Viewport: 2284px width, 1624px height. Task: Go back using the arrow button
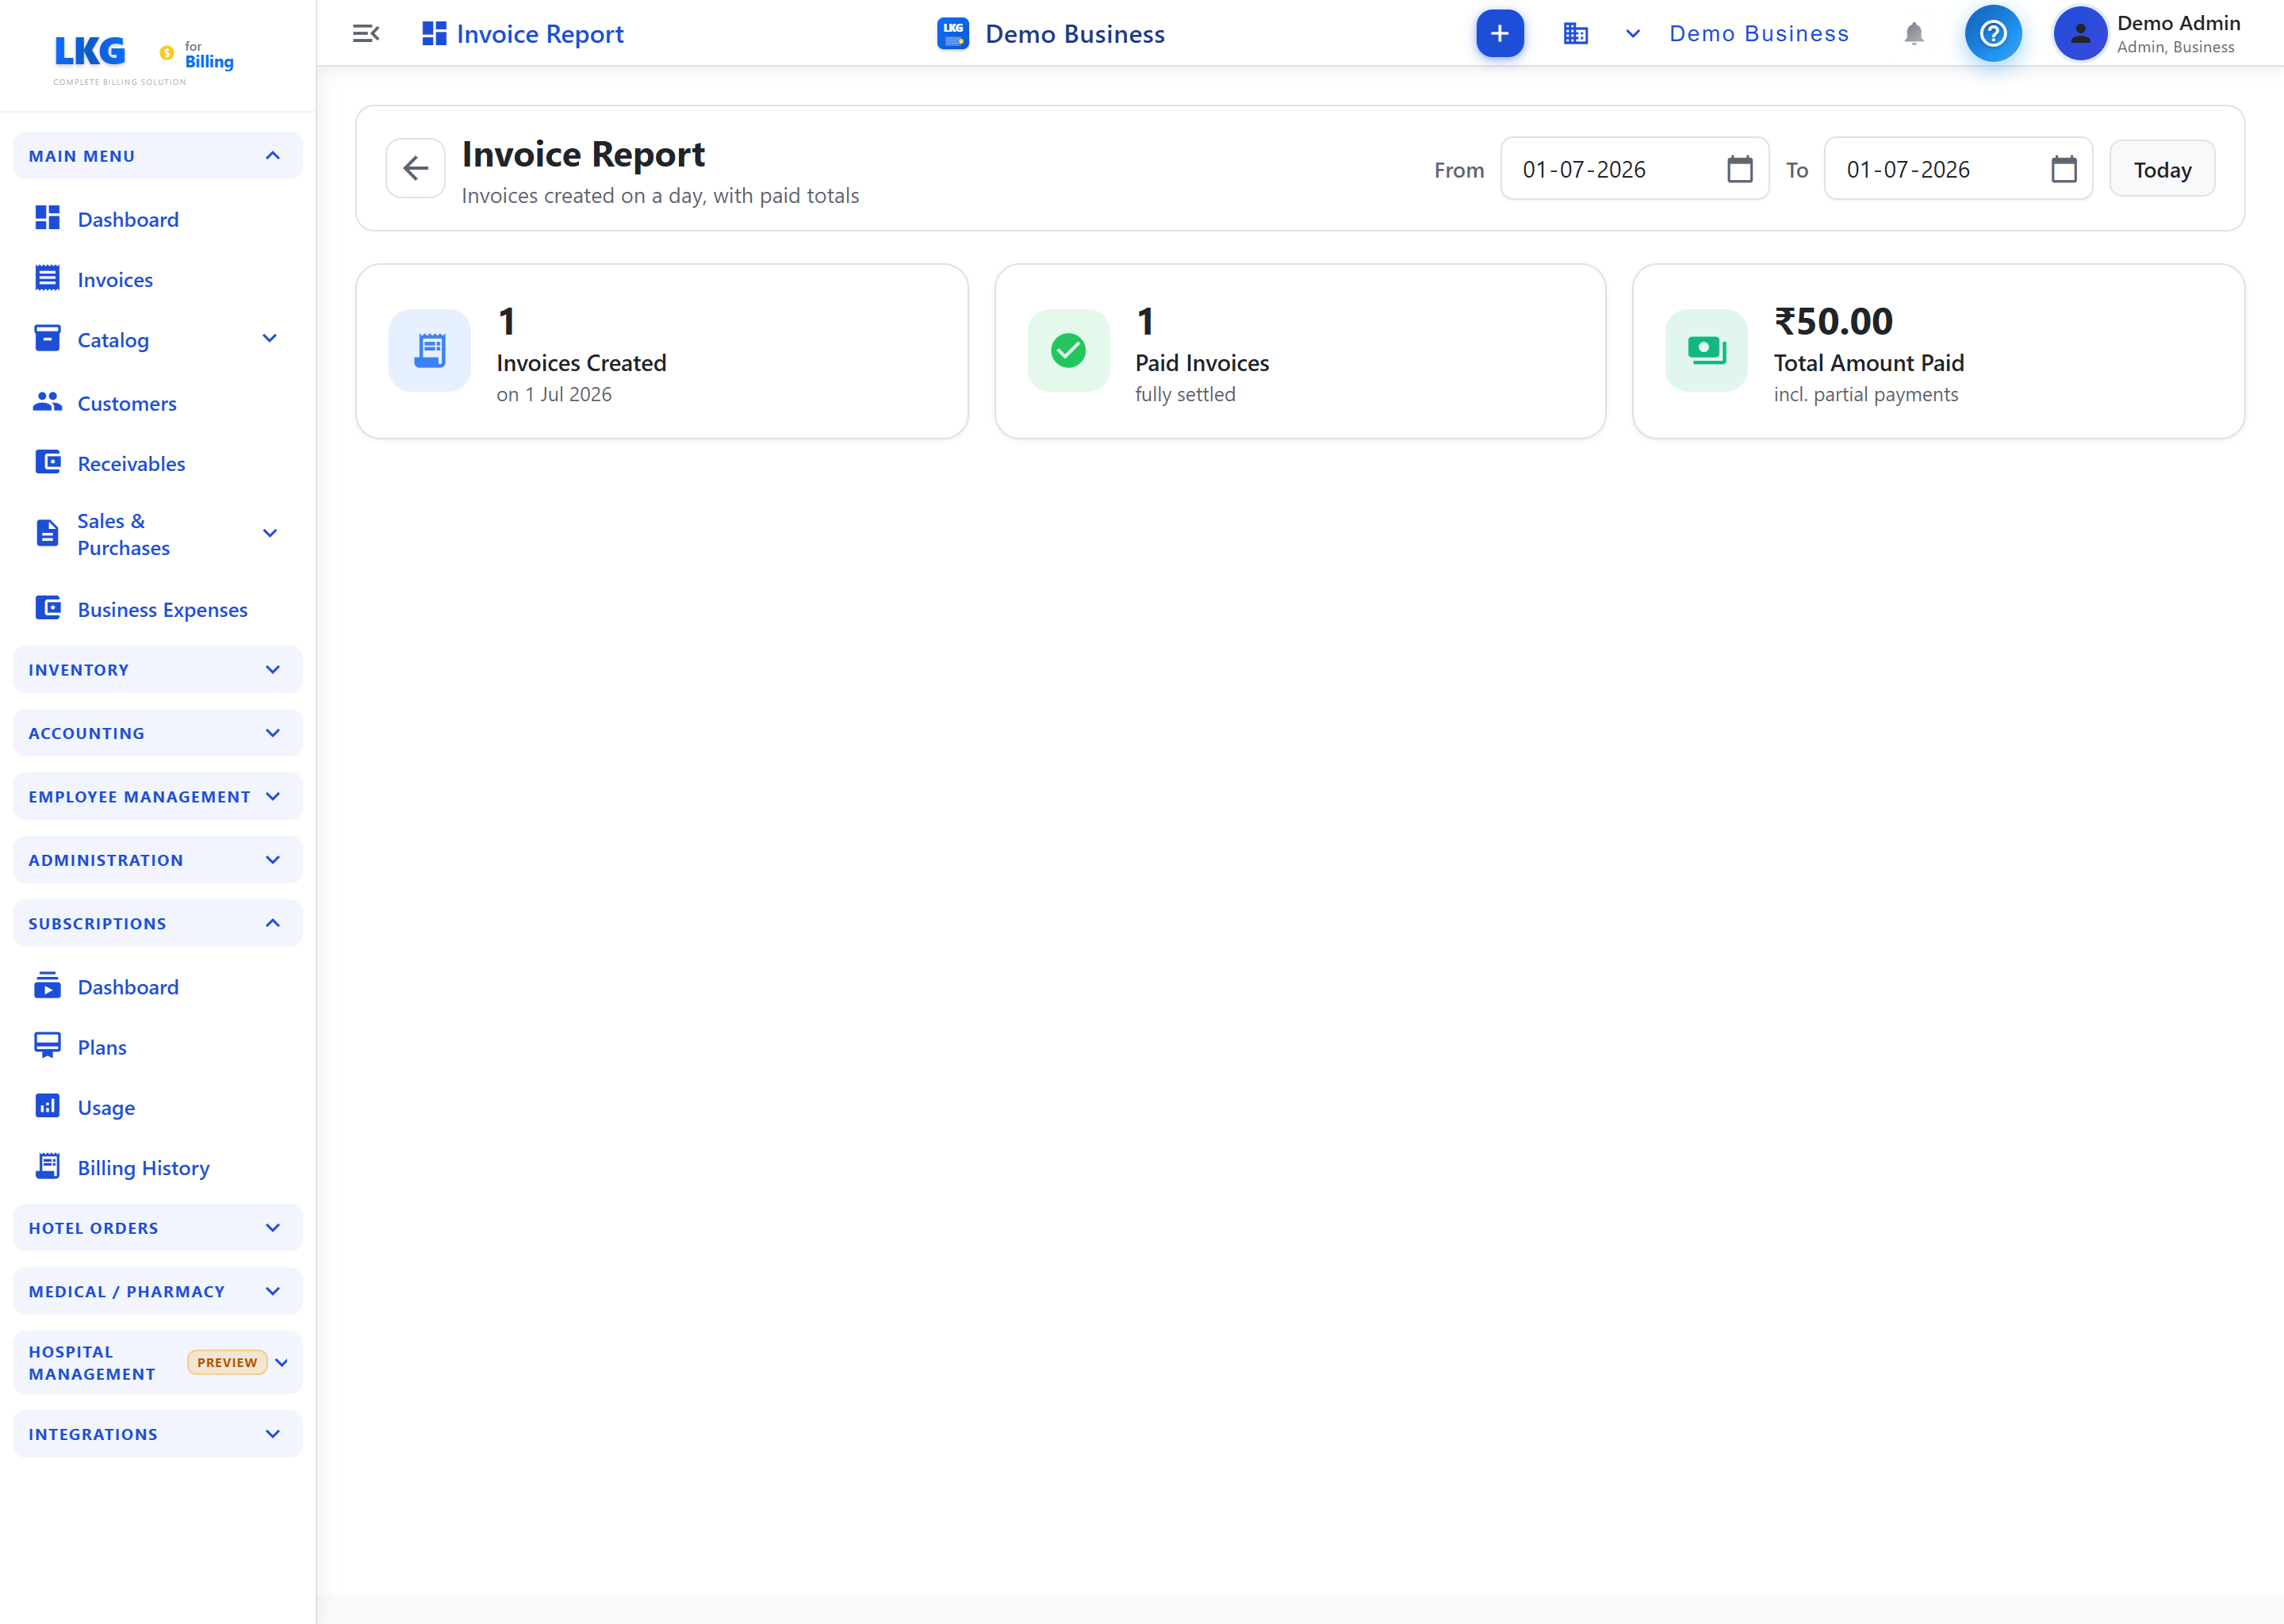tap(416, 168)
